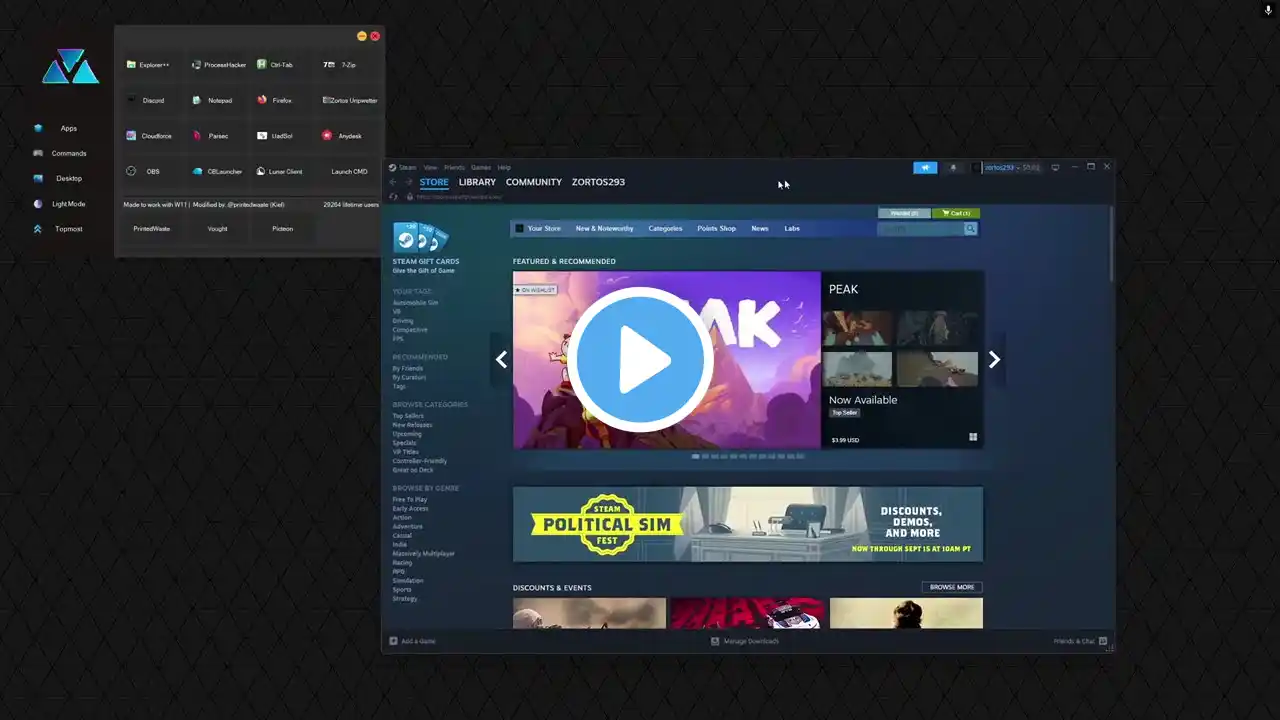Open Anydesk from the launcher grid

(349, 136)
